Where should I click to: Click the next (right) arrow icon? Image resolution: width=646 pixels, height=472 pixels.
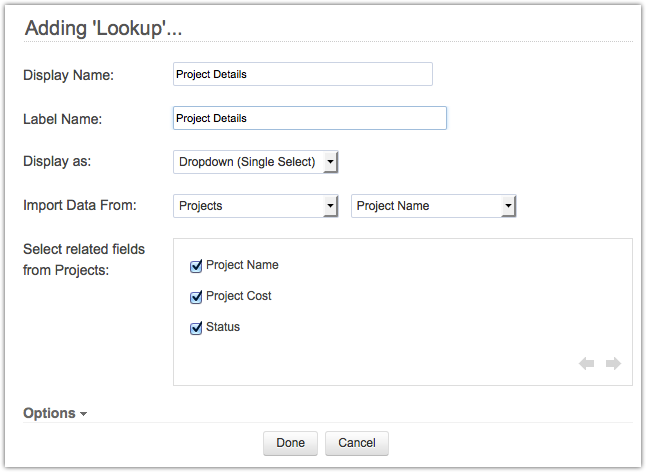point(613,364)
